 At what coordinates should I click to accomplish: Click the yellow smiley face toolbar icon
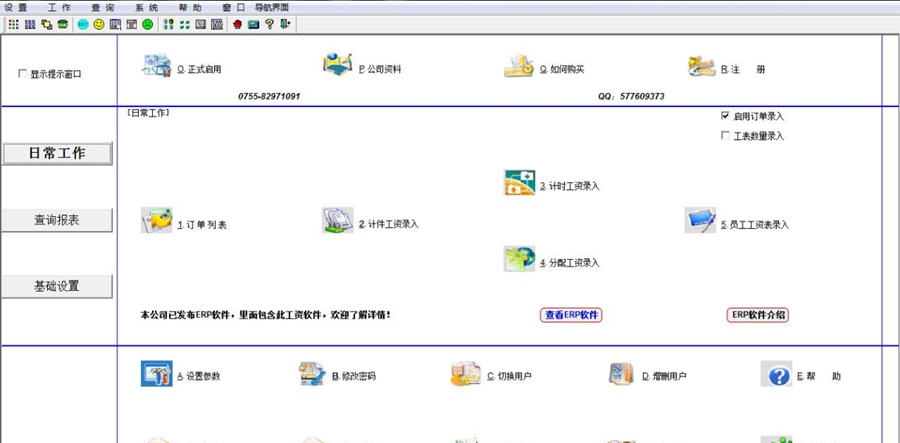tap(99, 24)
